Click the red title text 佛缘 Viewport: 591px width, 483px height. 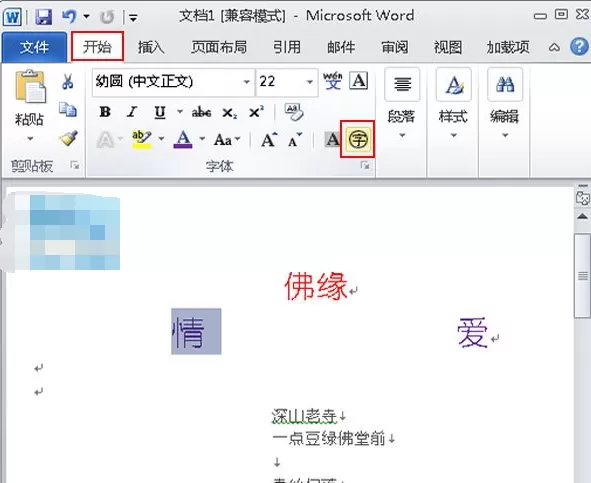(x=316, y=287)
